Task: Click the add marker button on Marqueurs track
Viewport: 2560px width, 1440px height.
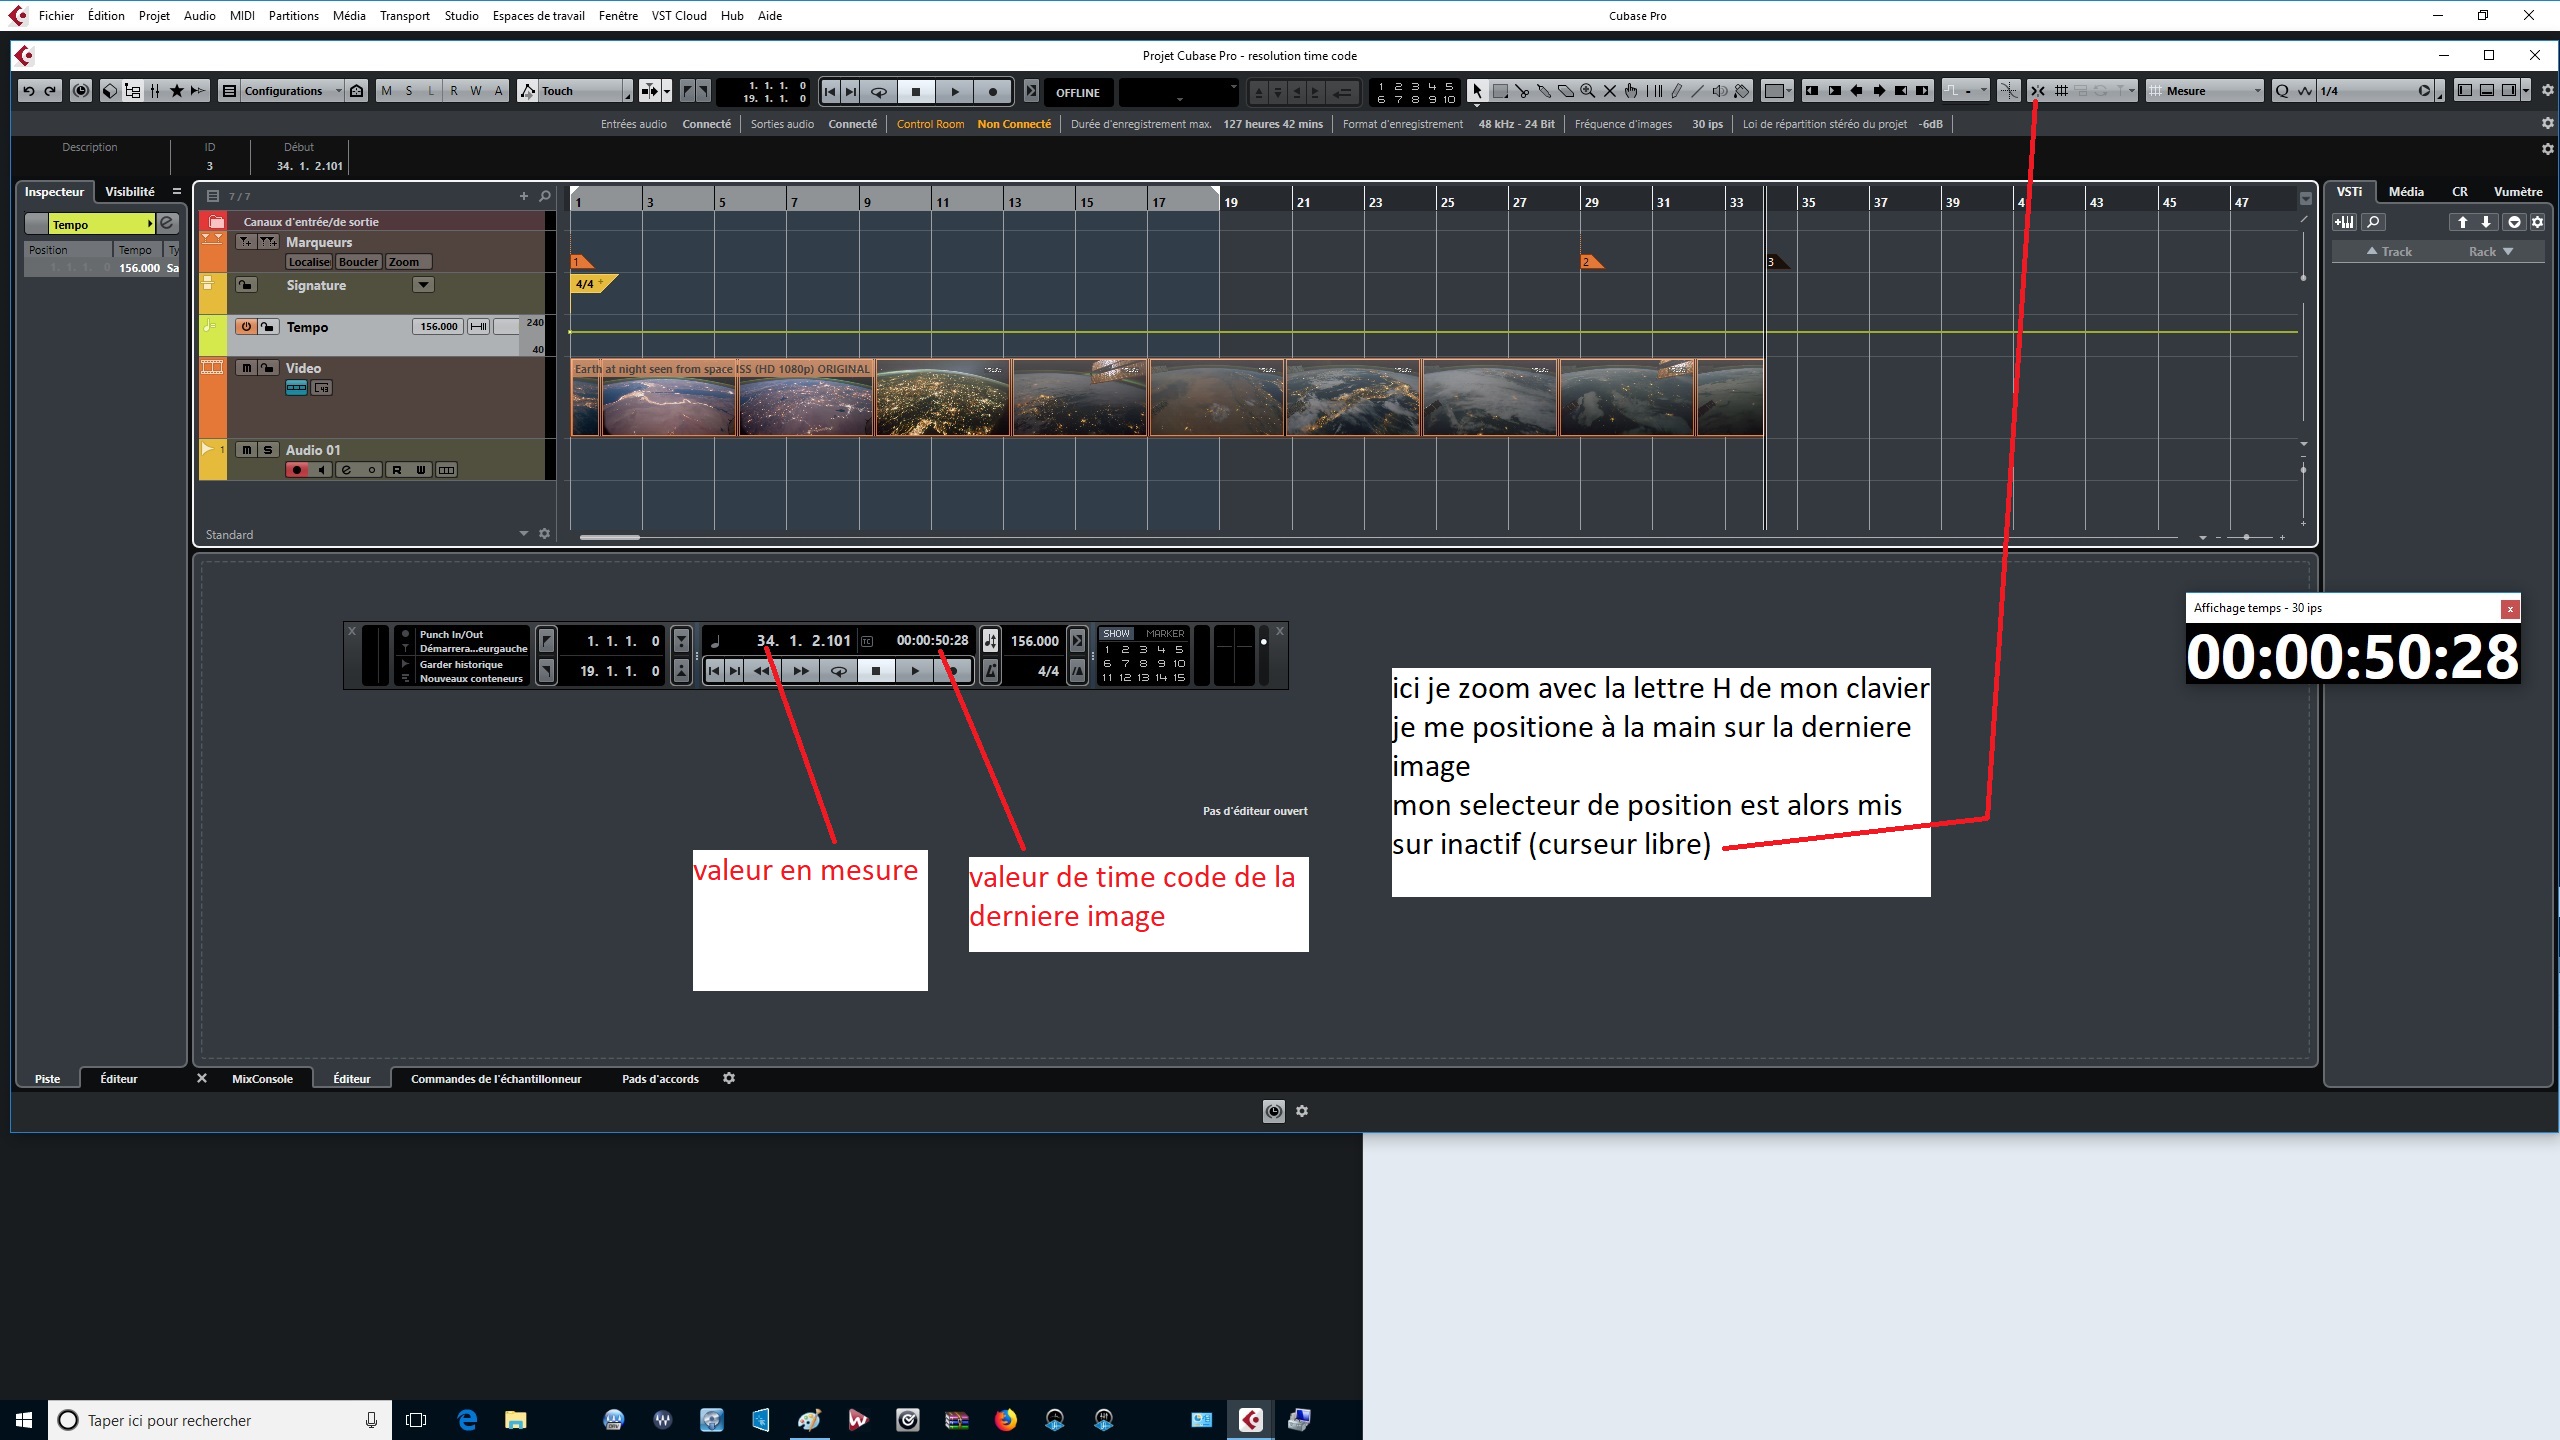Action: (x=246, y=242)
